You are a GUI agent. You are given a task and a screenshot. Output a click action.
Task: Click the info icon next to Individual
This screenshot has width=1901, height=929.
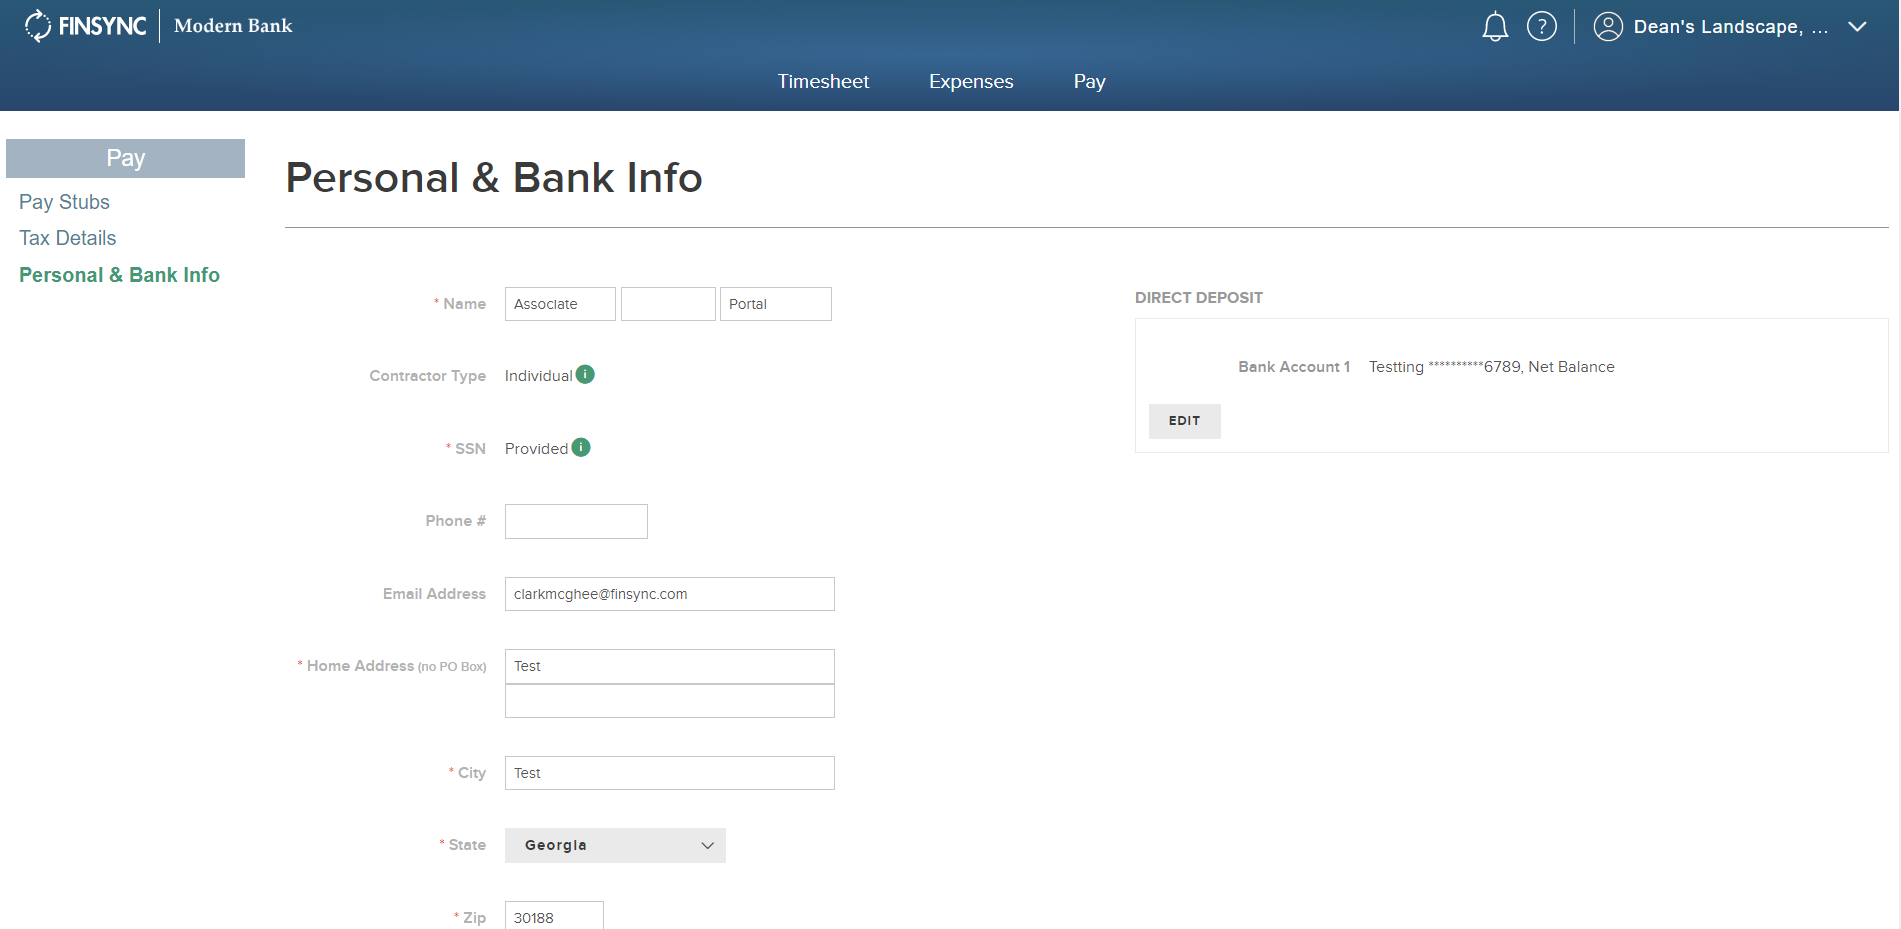coord(584,374)
